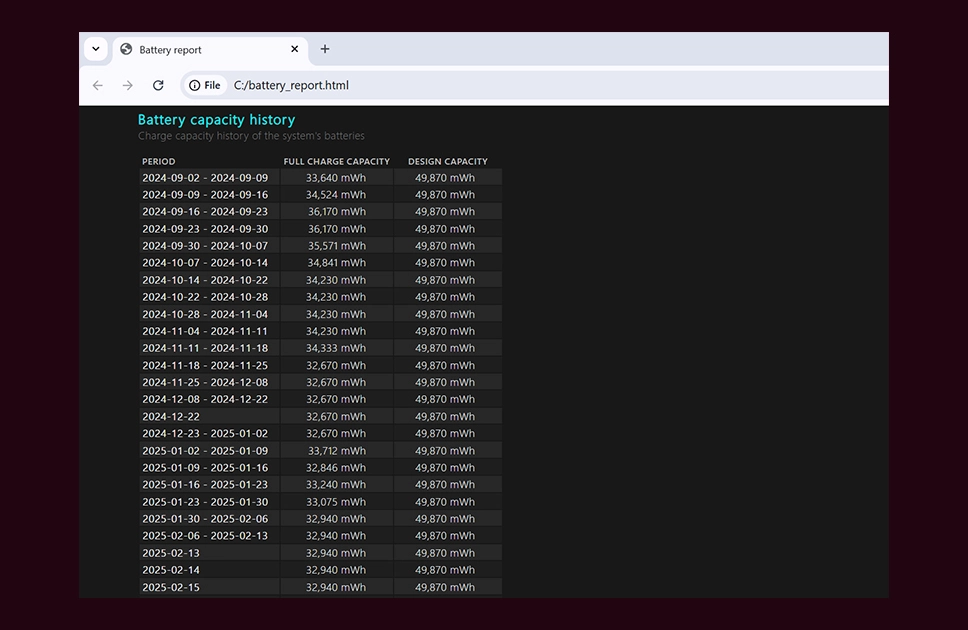Select period 2024-10-22 - 2024-10-28
This screenshot has height=630, width=968.
click(x=205, y=297)
